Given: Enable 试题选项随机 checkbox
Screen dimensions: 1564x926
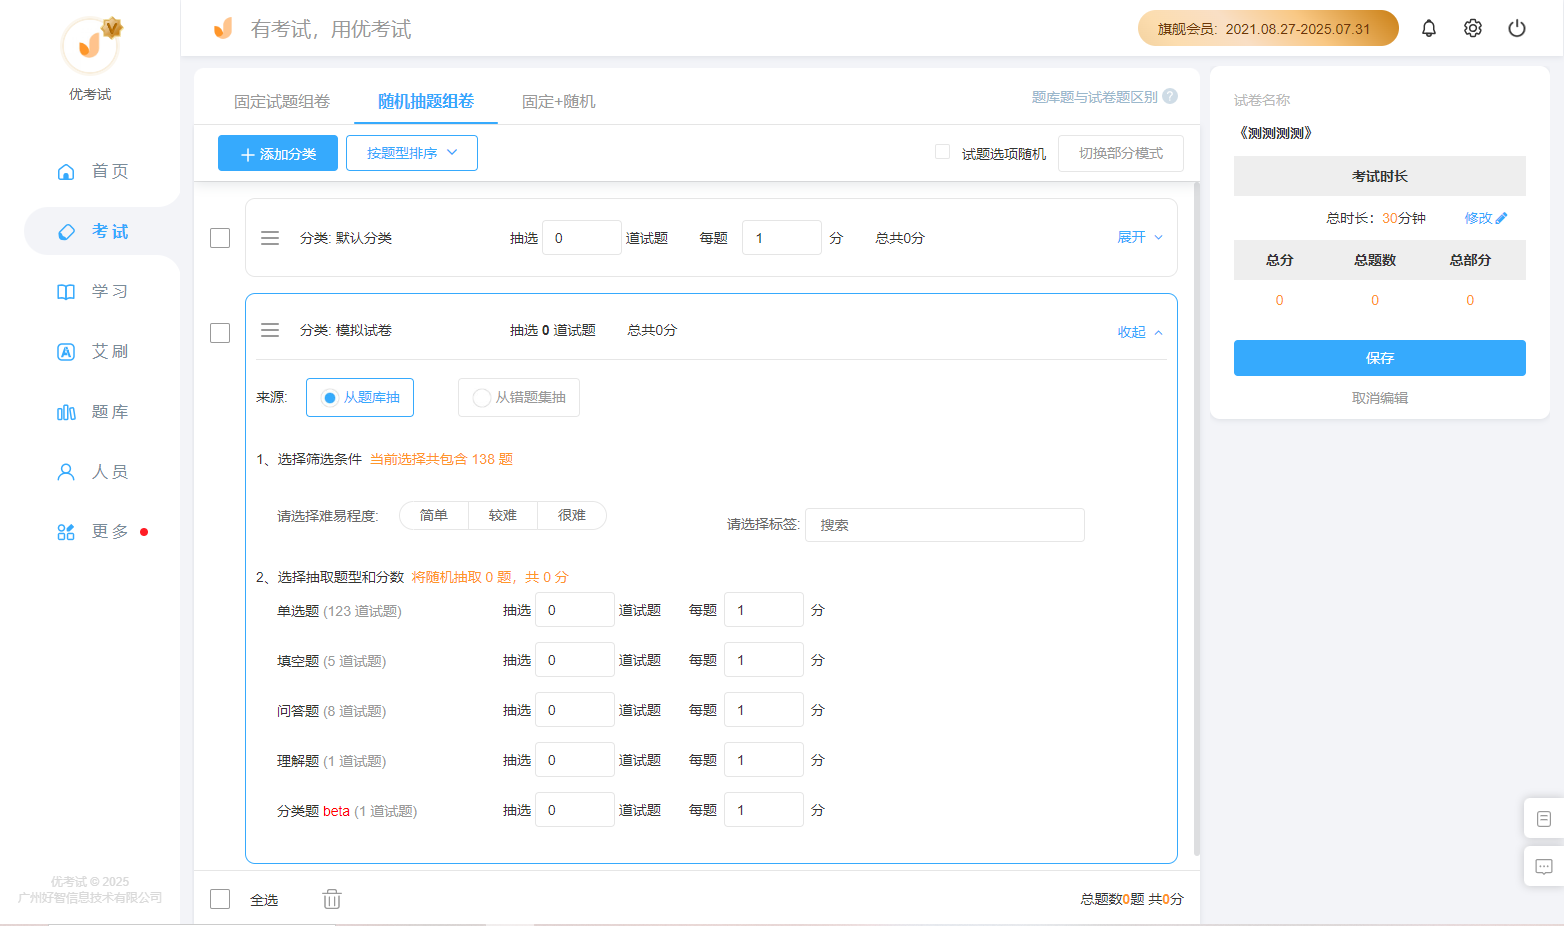Looking at the screenshot, I should tap(942, 152).
